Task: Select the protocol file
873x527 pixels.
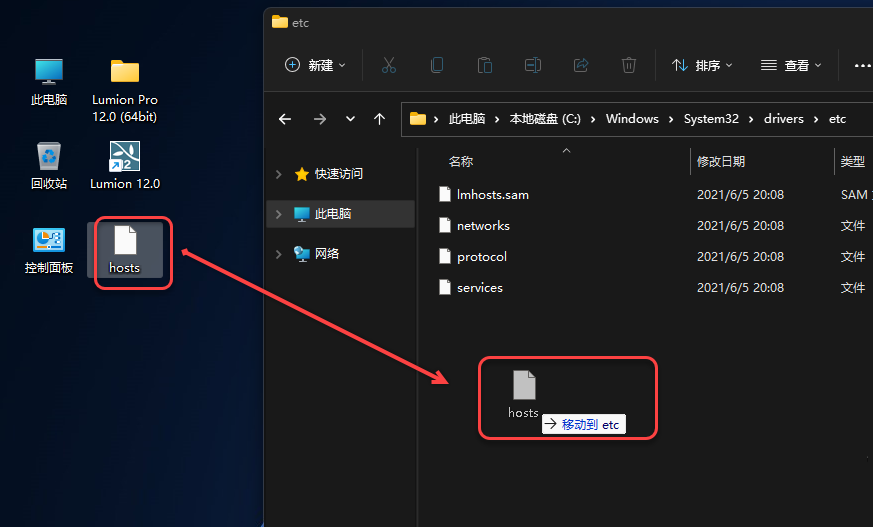Action: click(x=482, y=257)
